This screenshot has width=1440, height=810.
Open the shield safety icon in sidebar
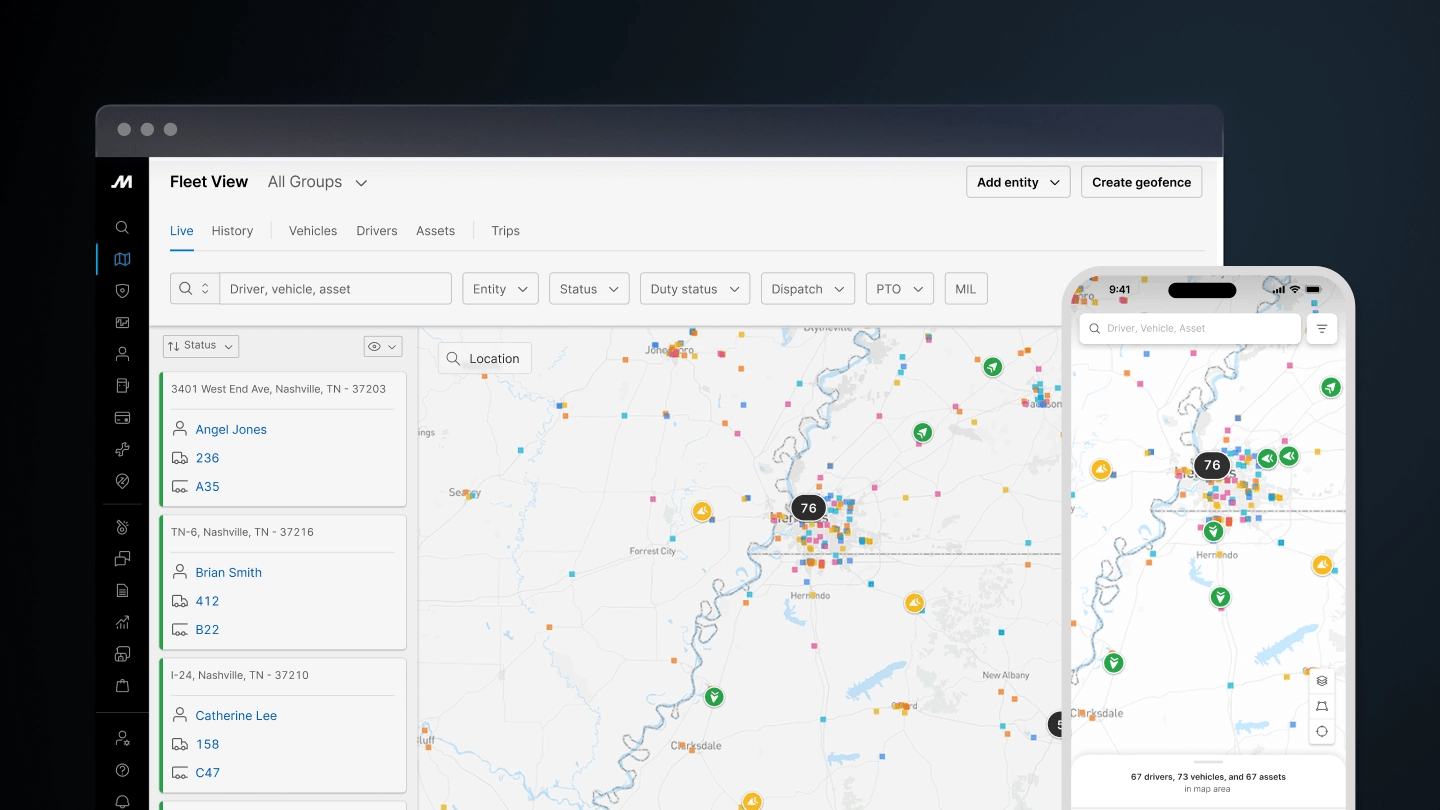tap(122, 291)
